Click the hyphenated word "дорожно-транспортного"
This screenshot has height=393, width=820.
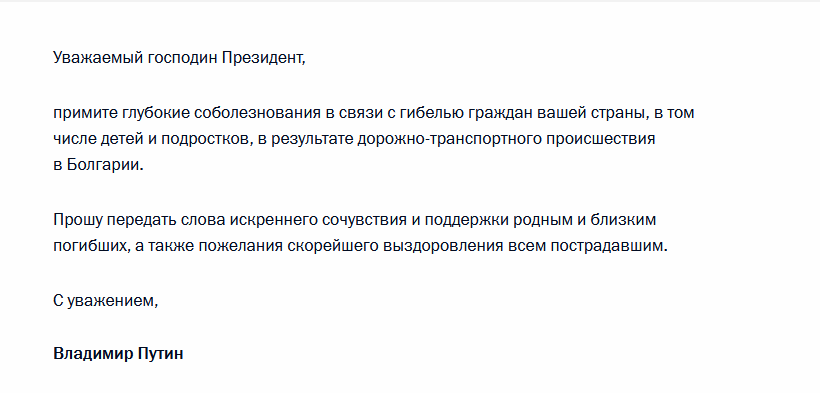coord(450,139)
